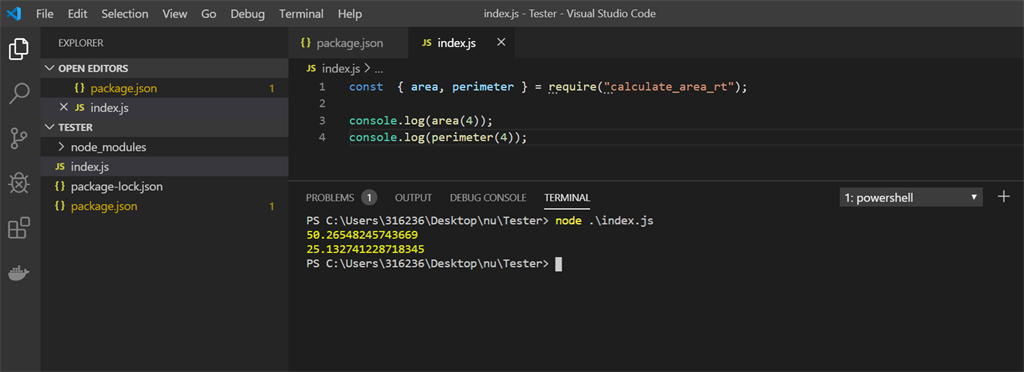Click index.js breadcrumb above the editor
The image size is (1024, 372).
[341, 68]
